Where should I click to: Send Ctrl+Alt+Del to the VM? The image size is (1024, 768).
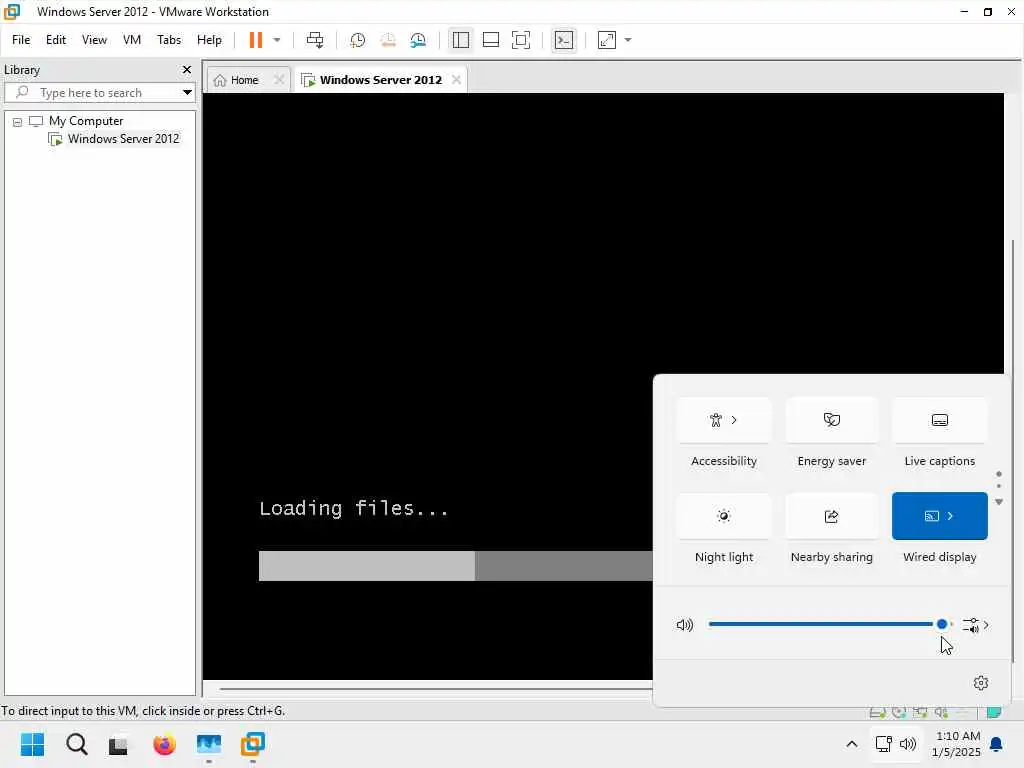coord(315,40)
